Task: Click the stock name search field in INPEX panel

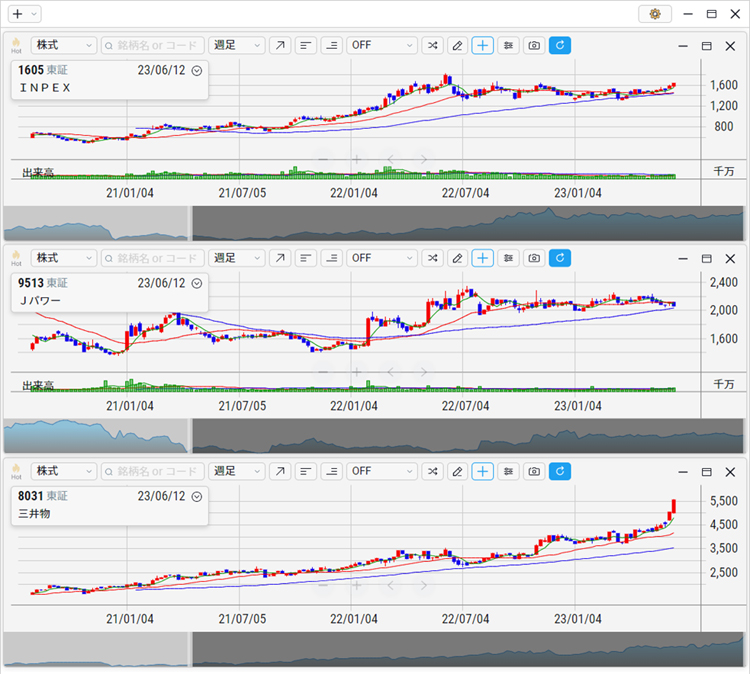Action: (152, 46)
